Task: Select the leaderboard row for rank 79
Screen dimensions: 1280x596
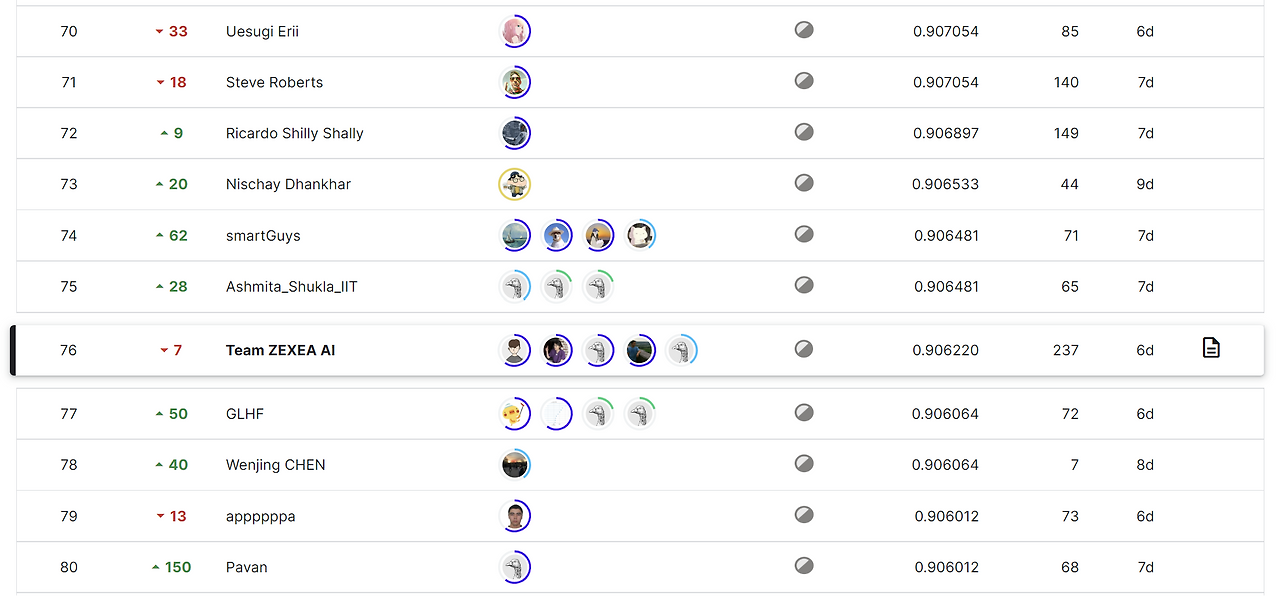Action: pyautogui.click(x=640, y=516)
